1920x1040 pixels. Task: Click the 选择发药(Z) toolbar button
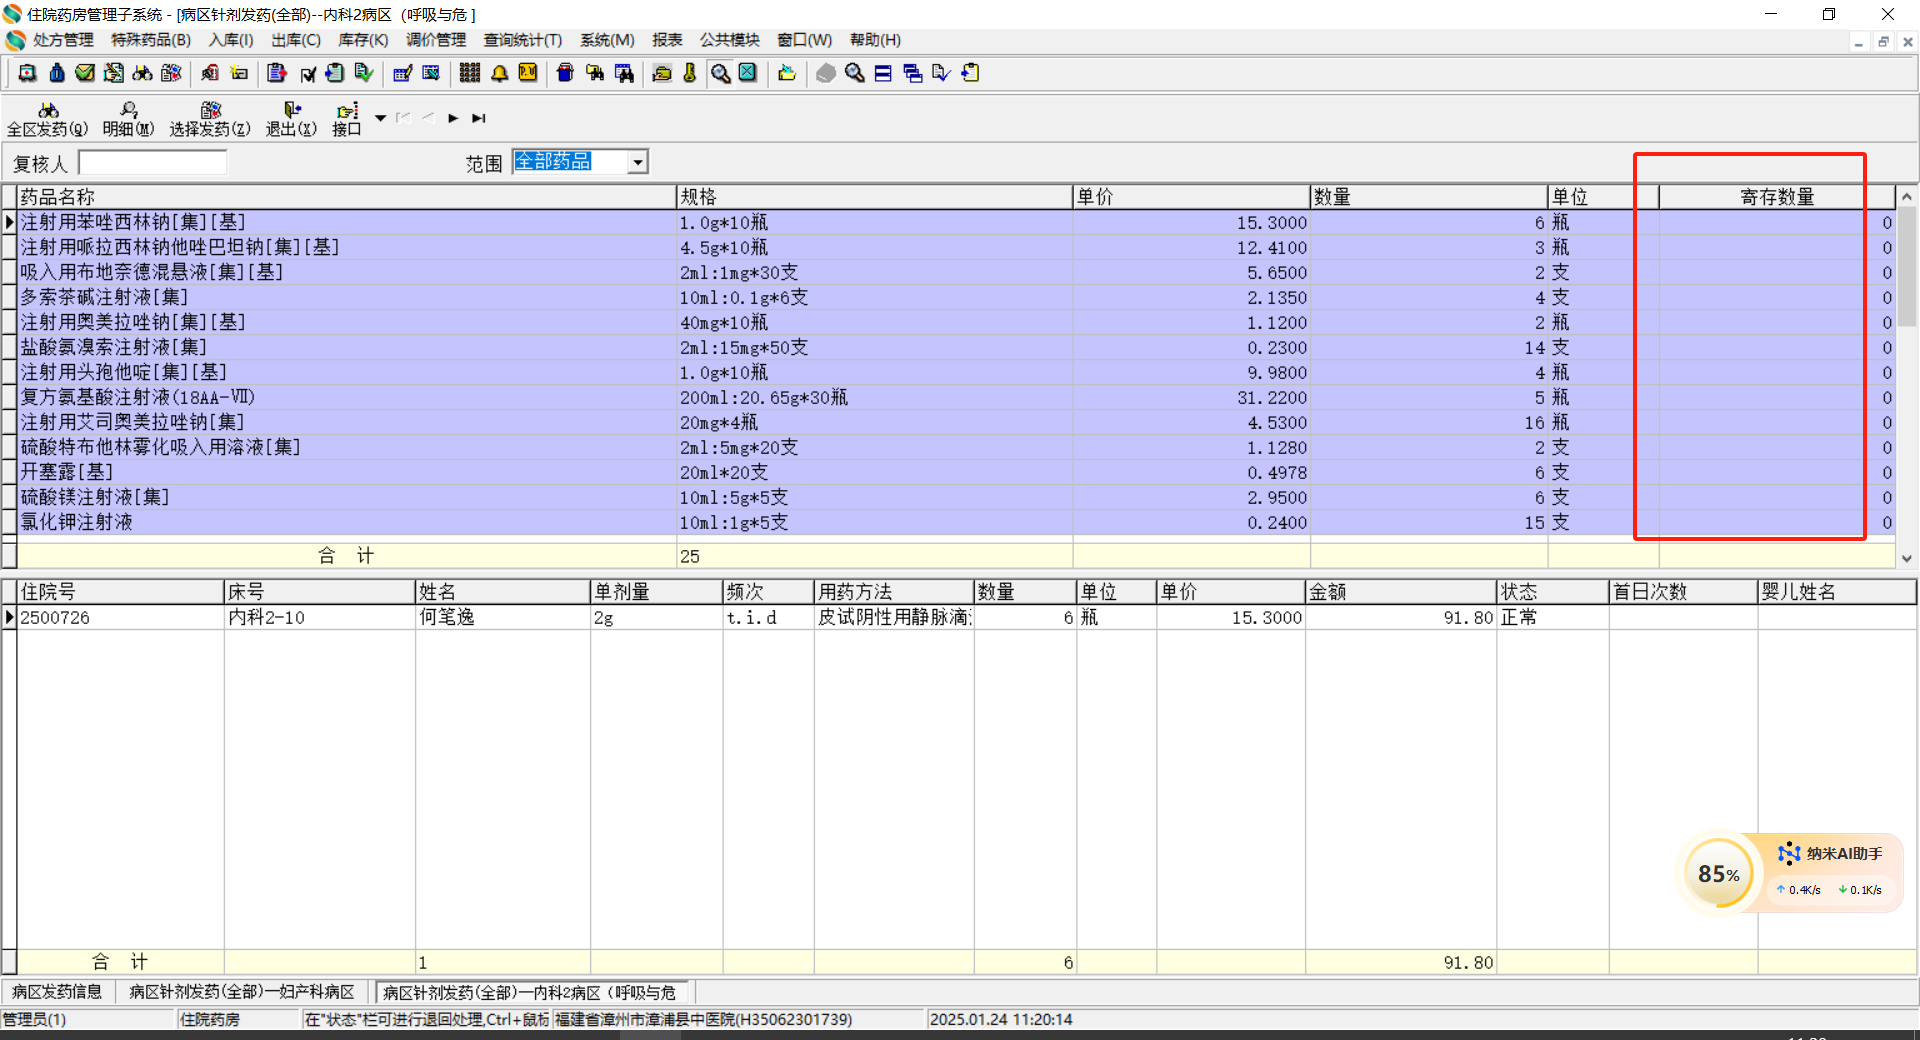[209, 119]
